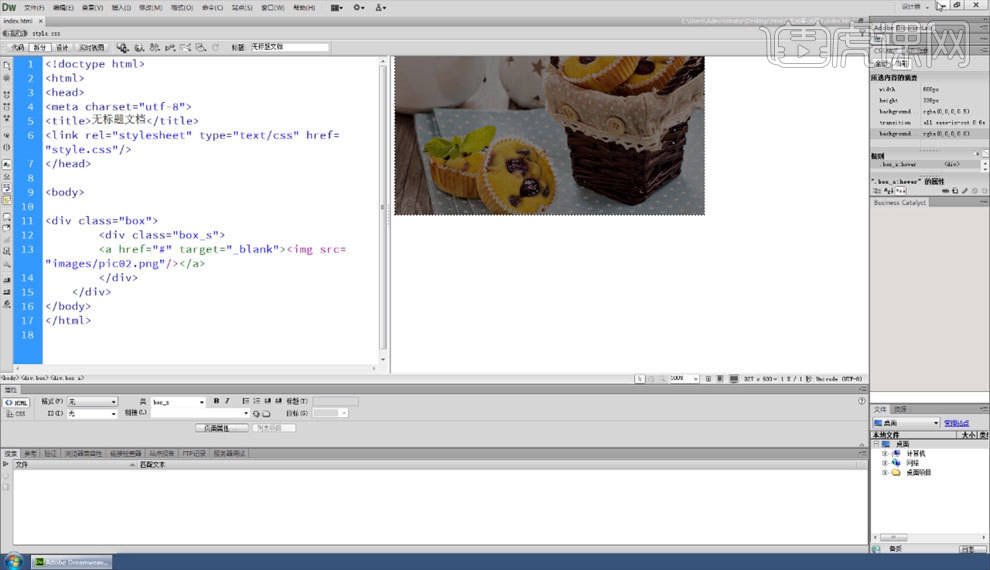Switch Properties panel to CSS mode
This screenshot has width=990, height=570.
(16, 414)
